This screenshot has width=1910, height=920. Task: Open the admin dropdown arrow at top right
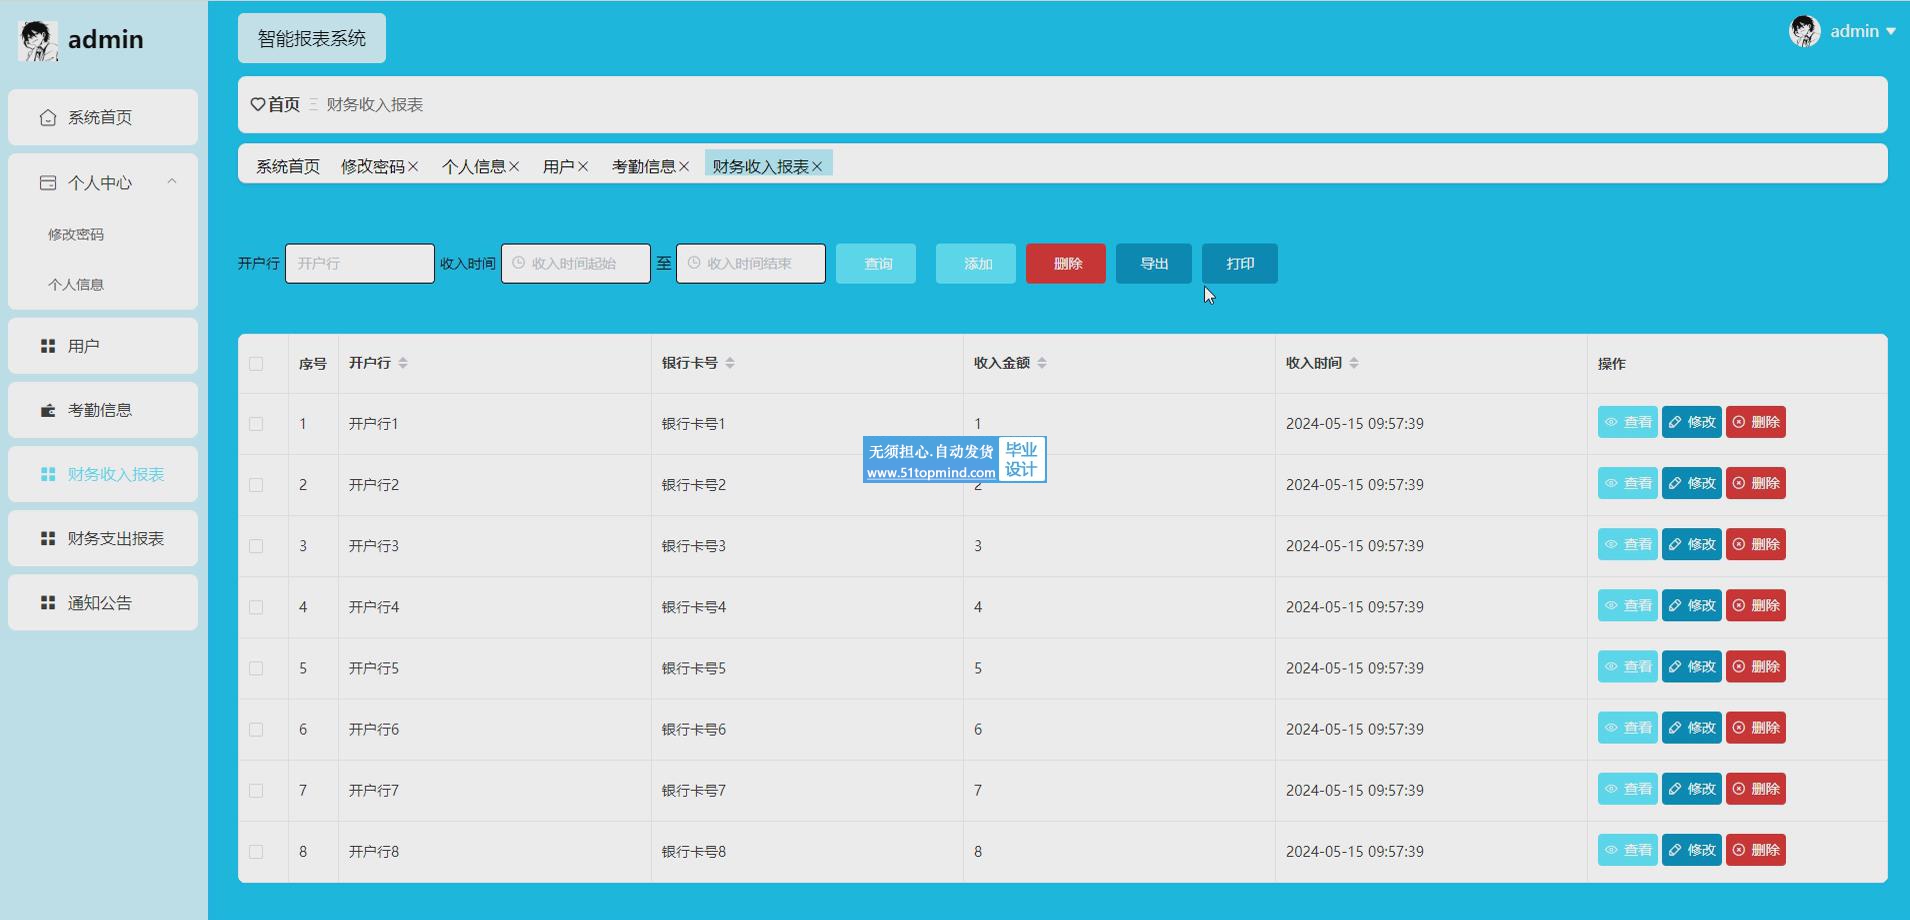click(x=1891, y=32)
